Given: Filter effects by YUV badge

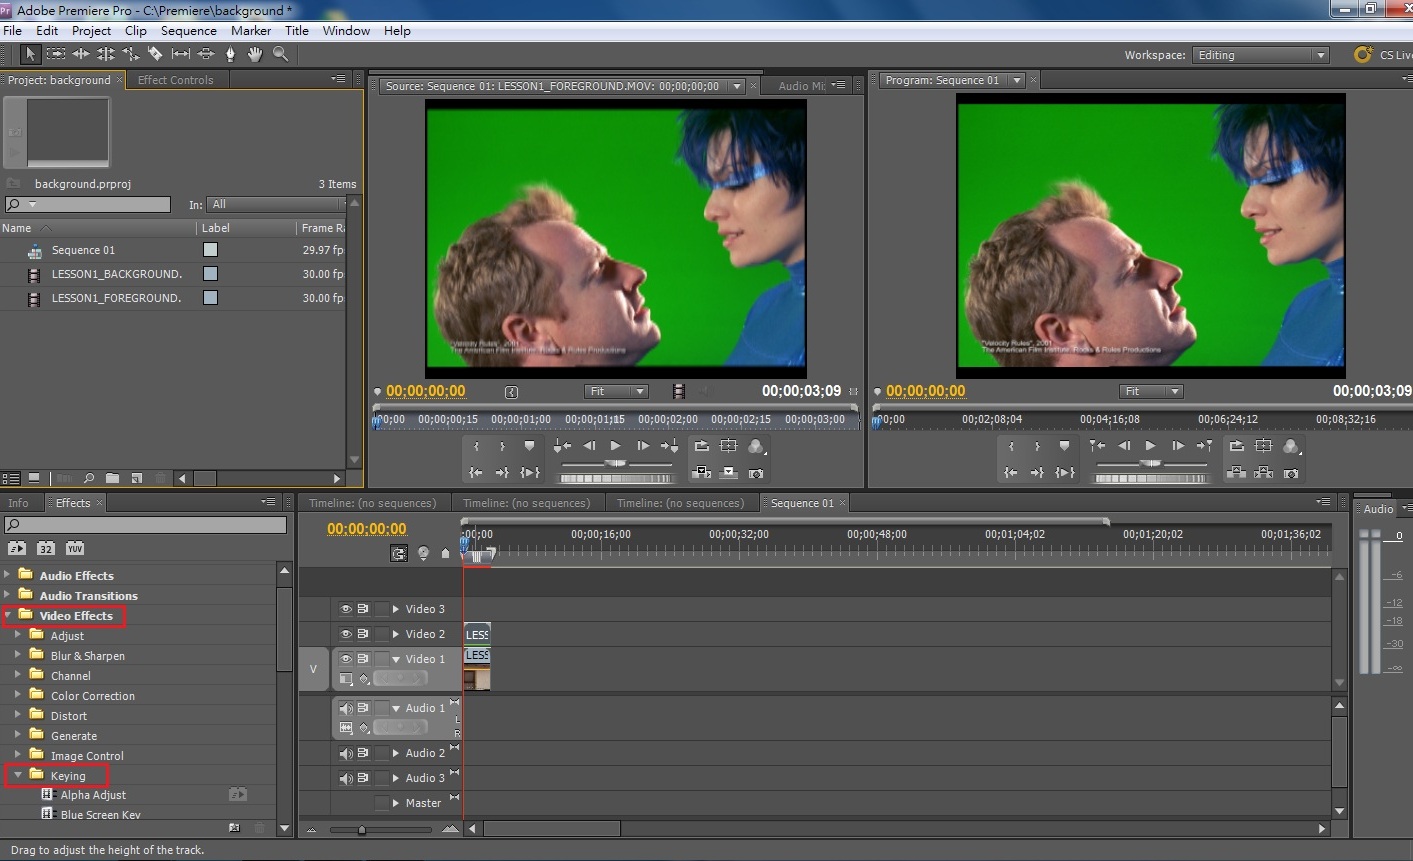Looking at the screenshot, I should tap(75, 548).
